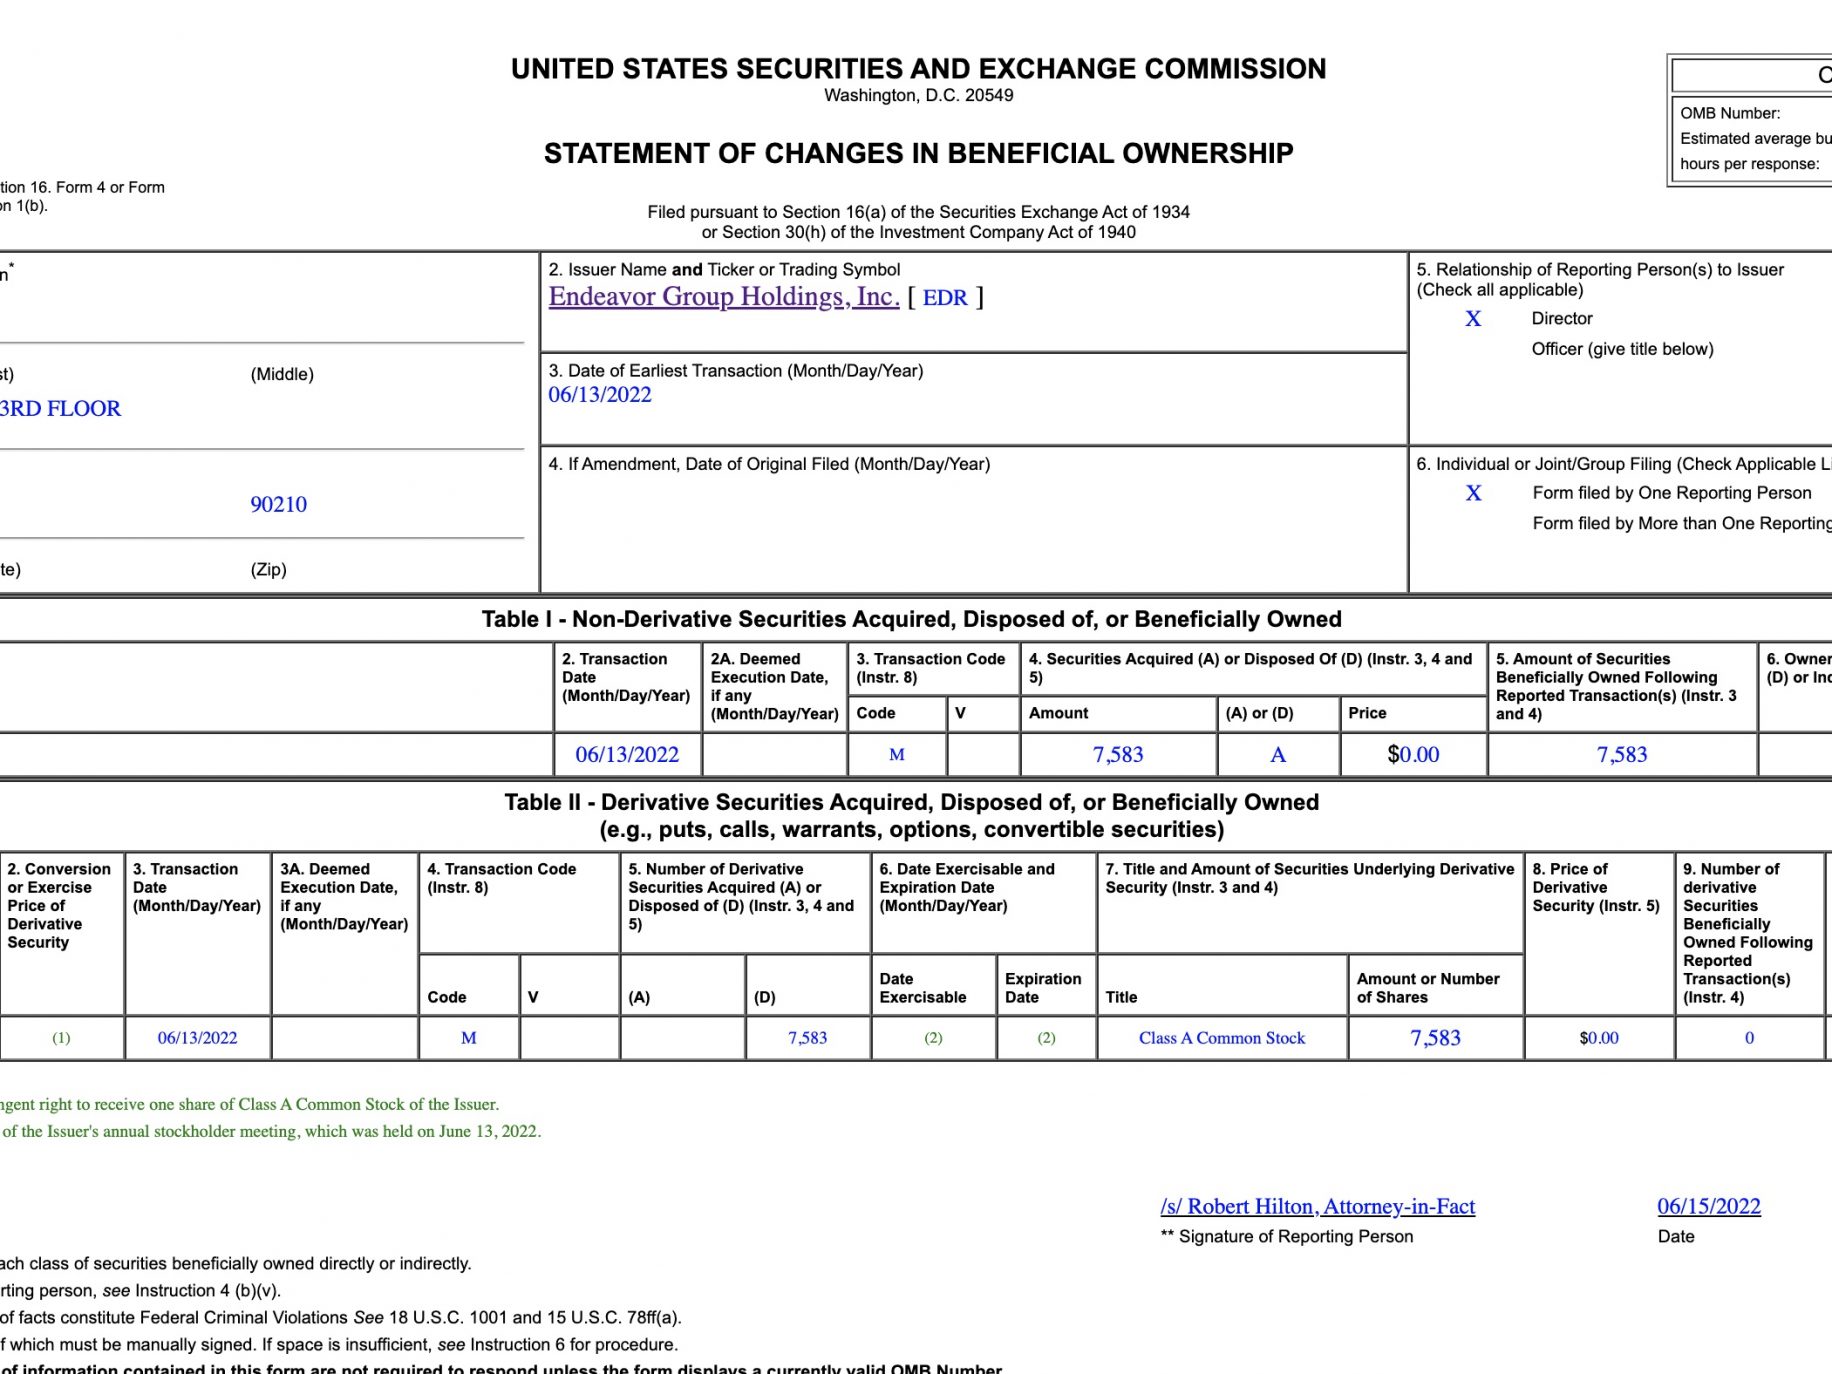This screenshot has height=1374, width=1832.
Task: Click the 06/15/2022 signature date link
Action: (1709, 1206)
